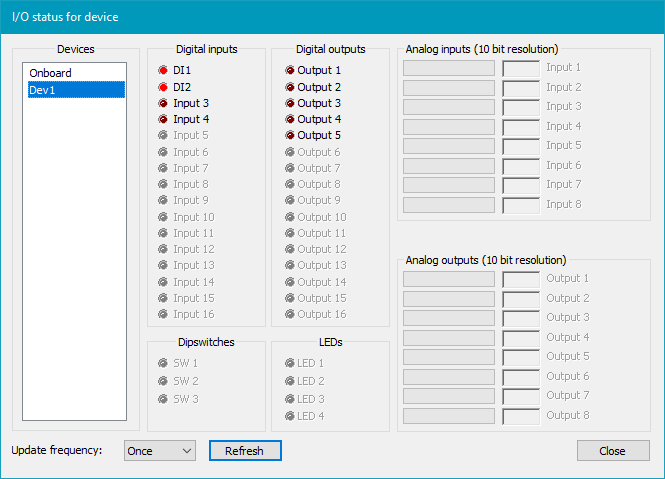The height and width of the screenshot is (479, 665).
Task: Click the Input 14 digital LED indicator
Action: pyautogui.click(x=163, y=282)
